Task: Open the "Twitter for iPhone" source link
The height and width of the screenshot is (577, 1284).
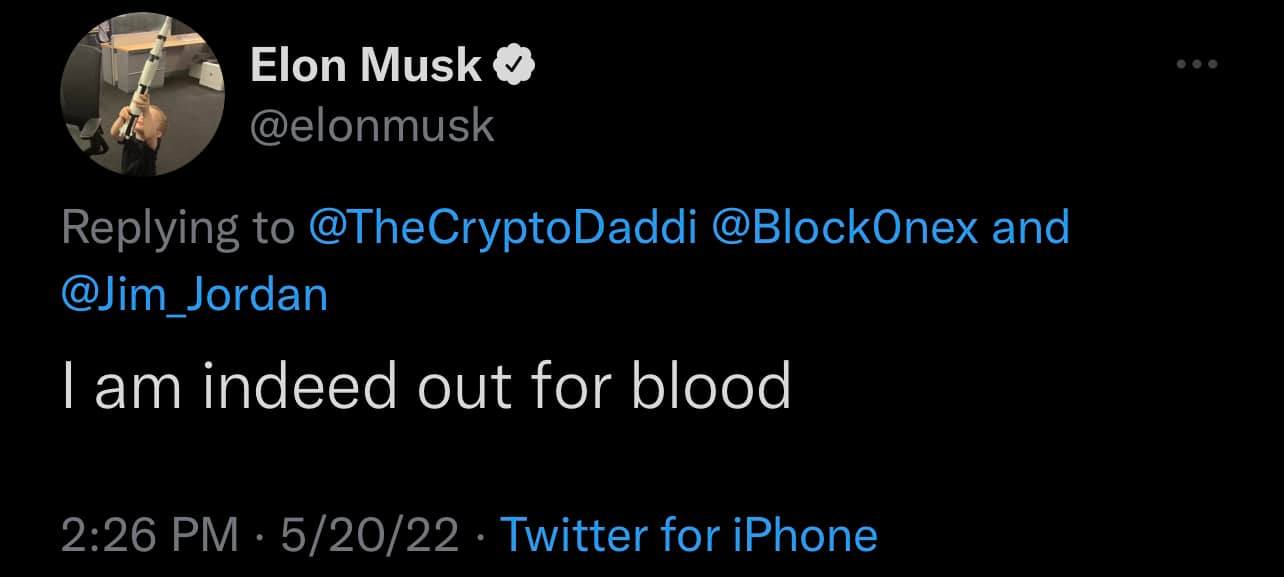Action: point(688,535)
